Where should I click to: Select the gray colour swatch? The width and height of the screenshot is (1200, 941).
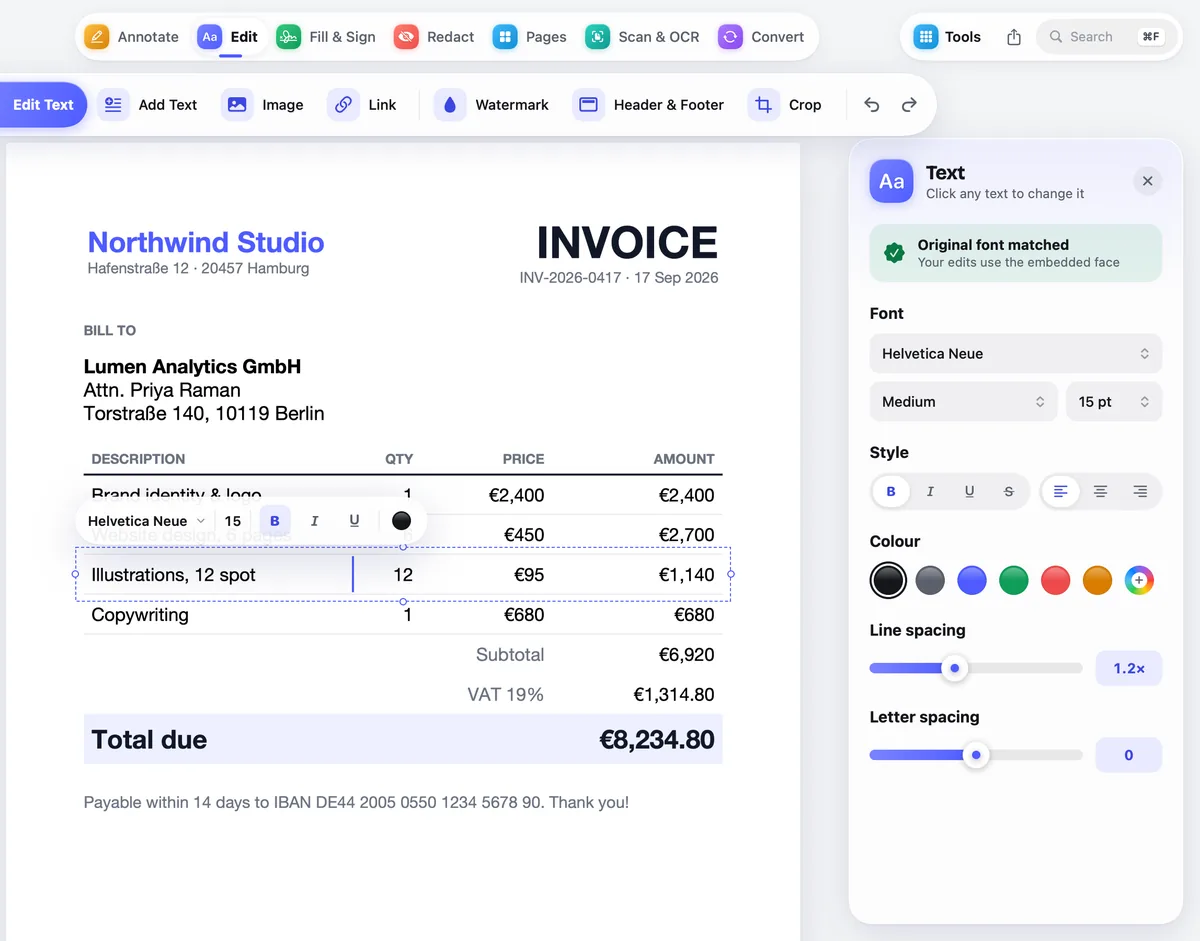930,580
